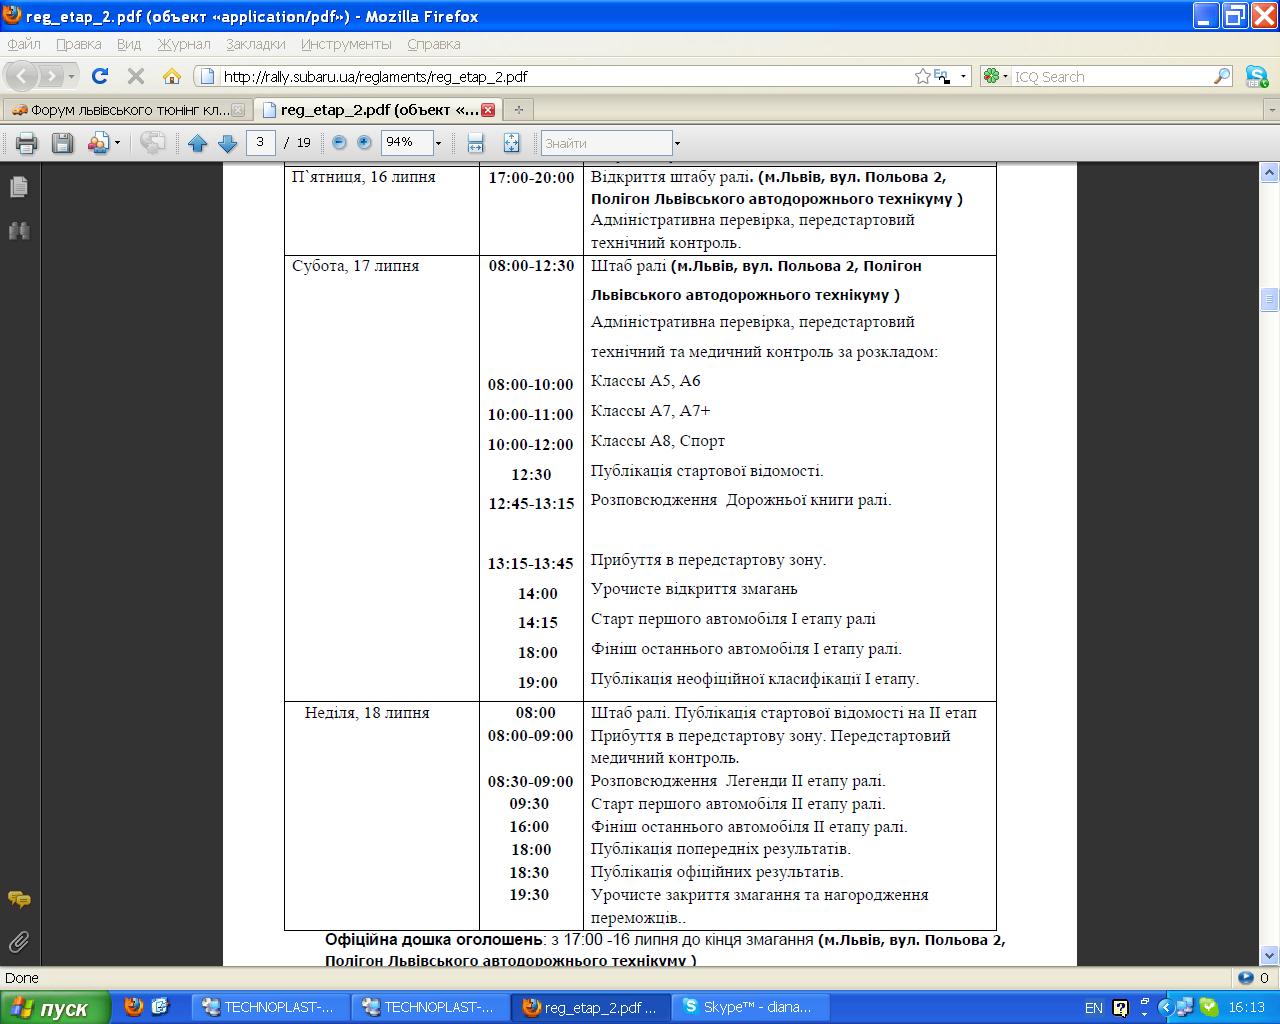1280x1024 pixels.
Task: Launch Firefox from quick launch bar
Action: [x=134, y=1007]
